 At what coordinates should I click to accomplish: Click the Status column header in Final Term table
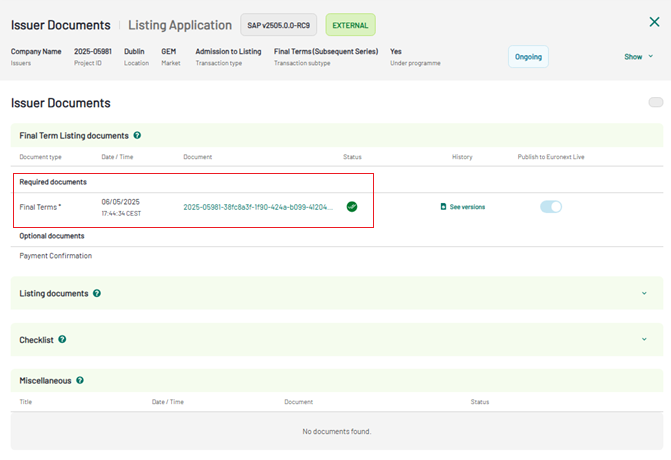[x=352, y=157]
